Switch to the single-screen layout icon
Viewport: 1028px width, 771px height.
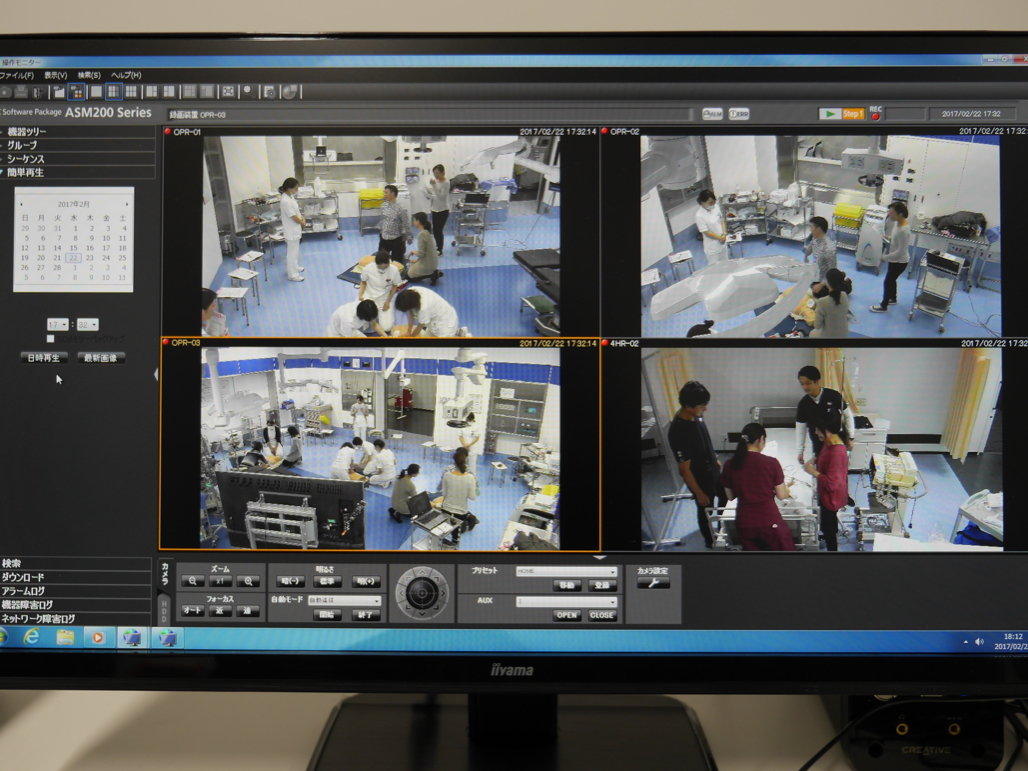[x=96, y=92]
